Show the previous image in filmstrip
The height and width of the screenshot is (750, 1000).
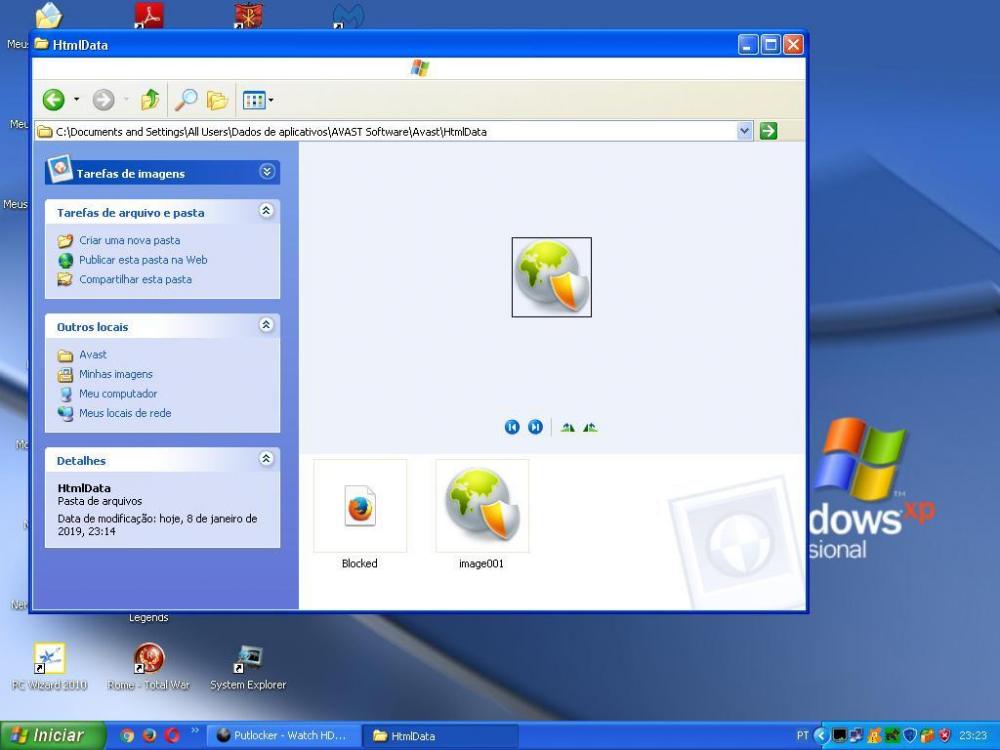(x=512, y=427)
